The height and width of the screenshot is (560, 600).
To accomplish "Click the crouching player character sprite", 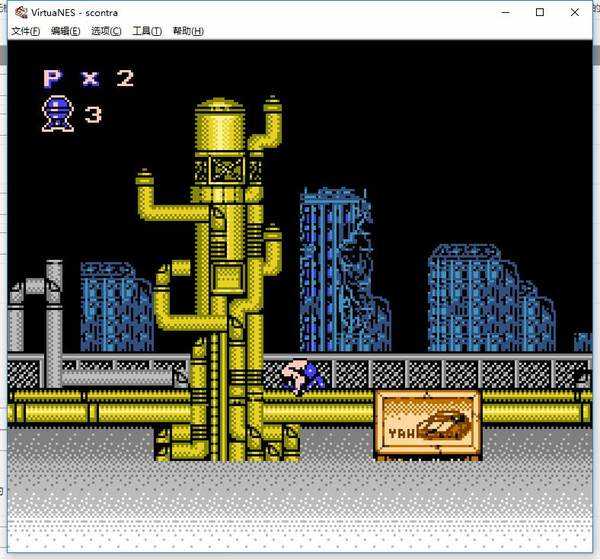I will 303,377.
